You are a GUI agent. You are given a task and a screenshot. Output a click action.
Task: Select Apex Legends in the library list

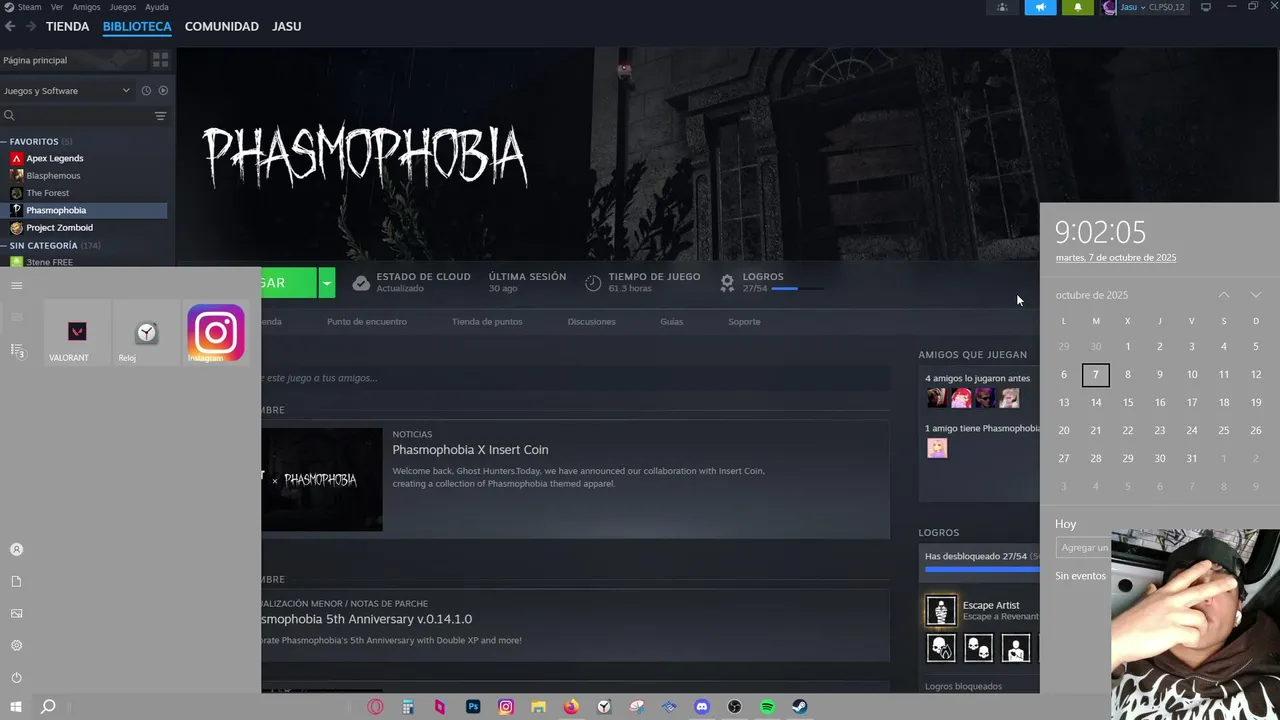pos(55,158)
